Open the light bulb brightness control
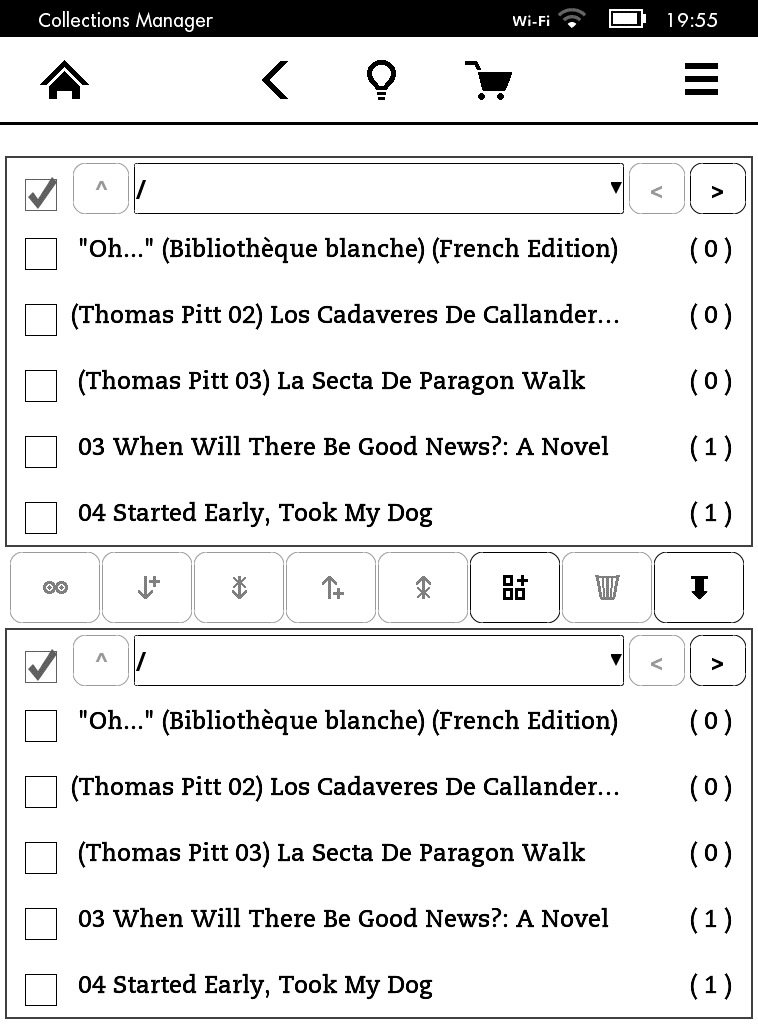Viewport: 758px width, 1024px height. coord(381,80)
